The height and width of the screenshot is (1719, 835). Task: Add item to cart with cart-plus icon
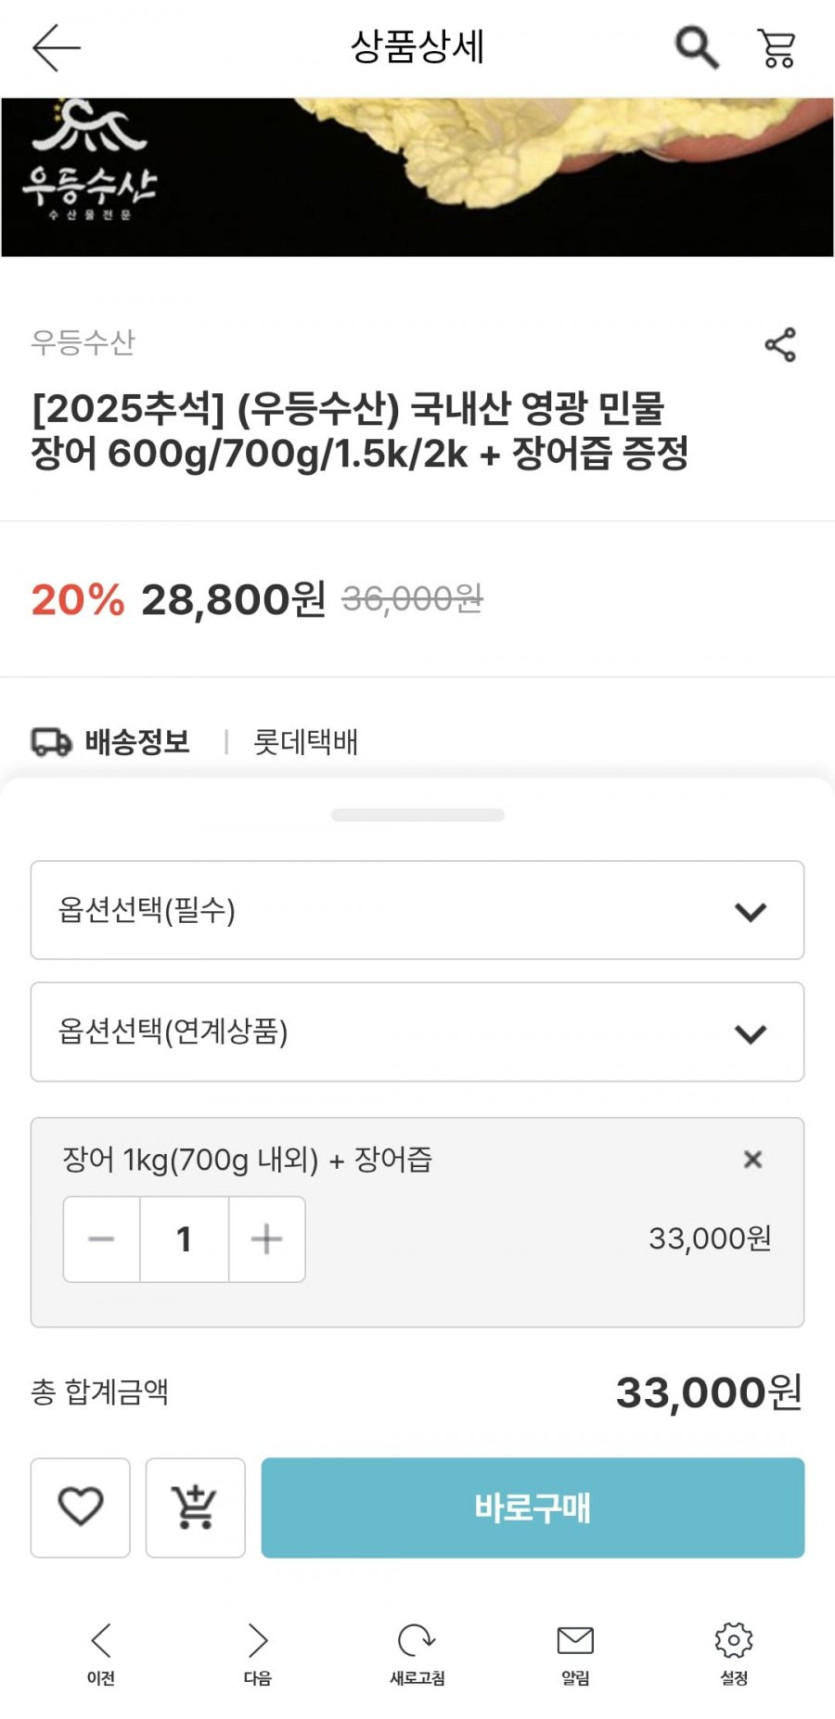195,1506
